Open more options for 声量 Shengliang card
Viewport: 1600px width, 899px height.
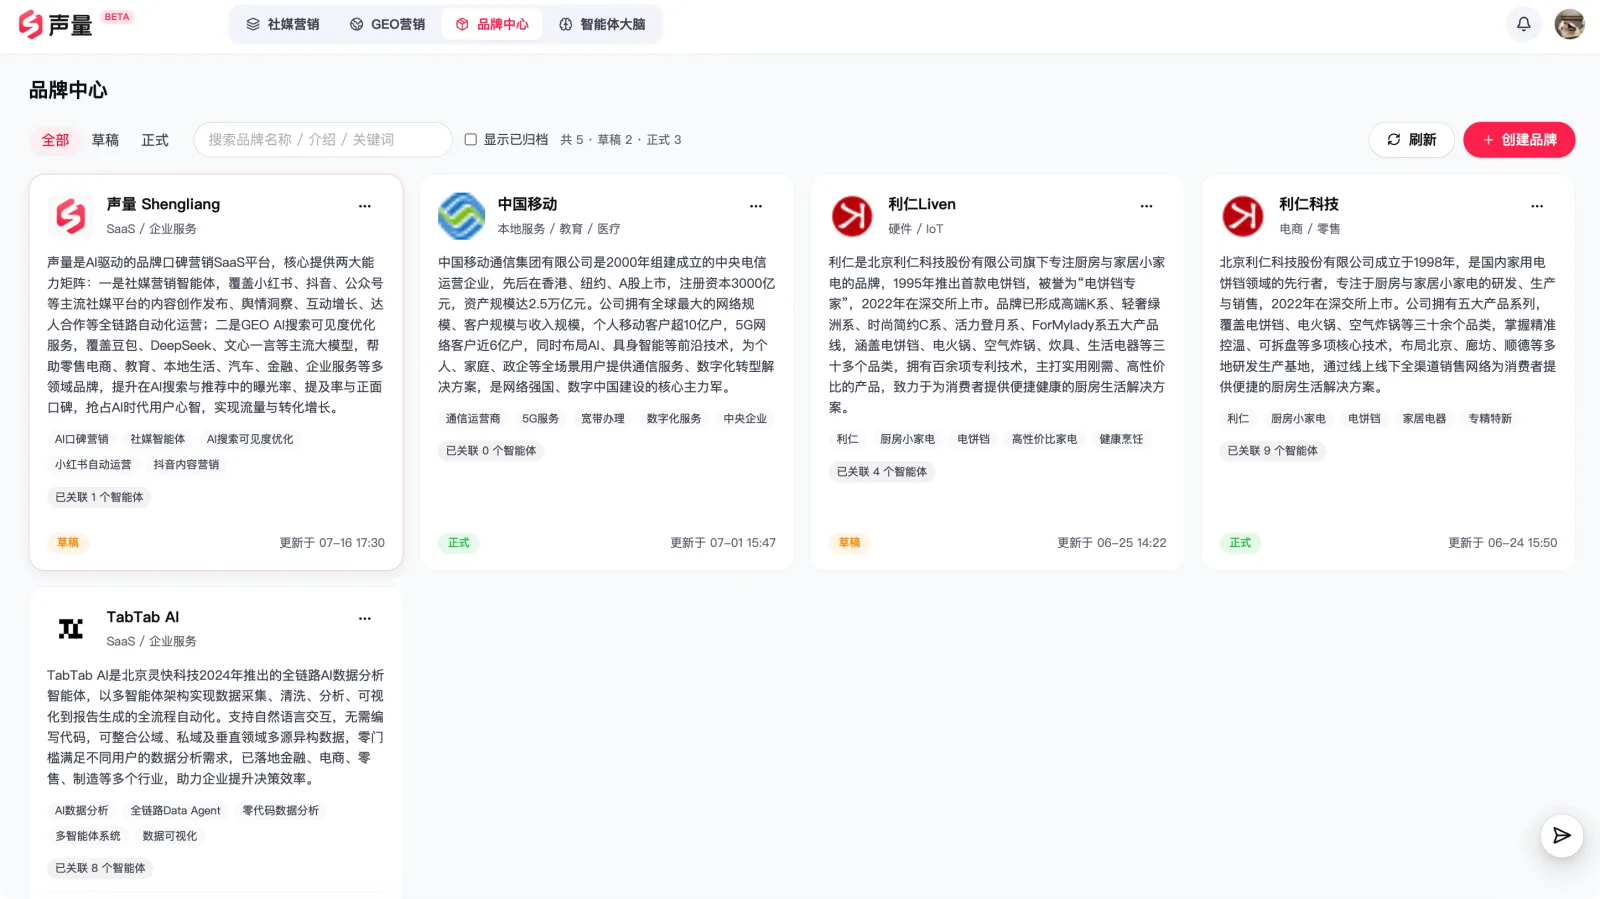tap(365, 206)
